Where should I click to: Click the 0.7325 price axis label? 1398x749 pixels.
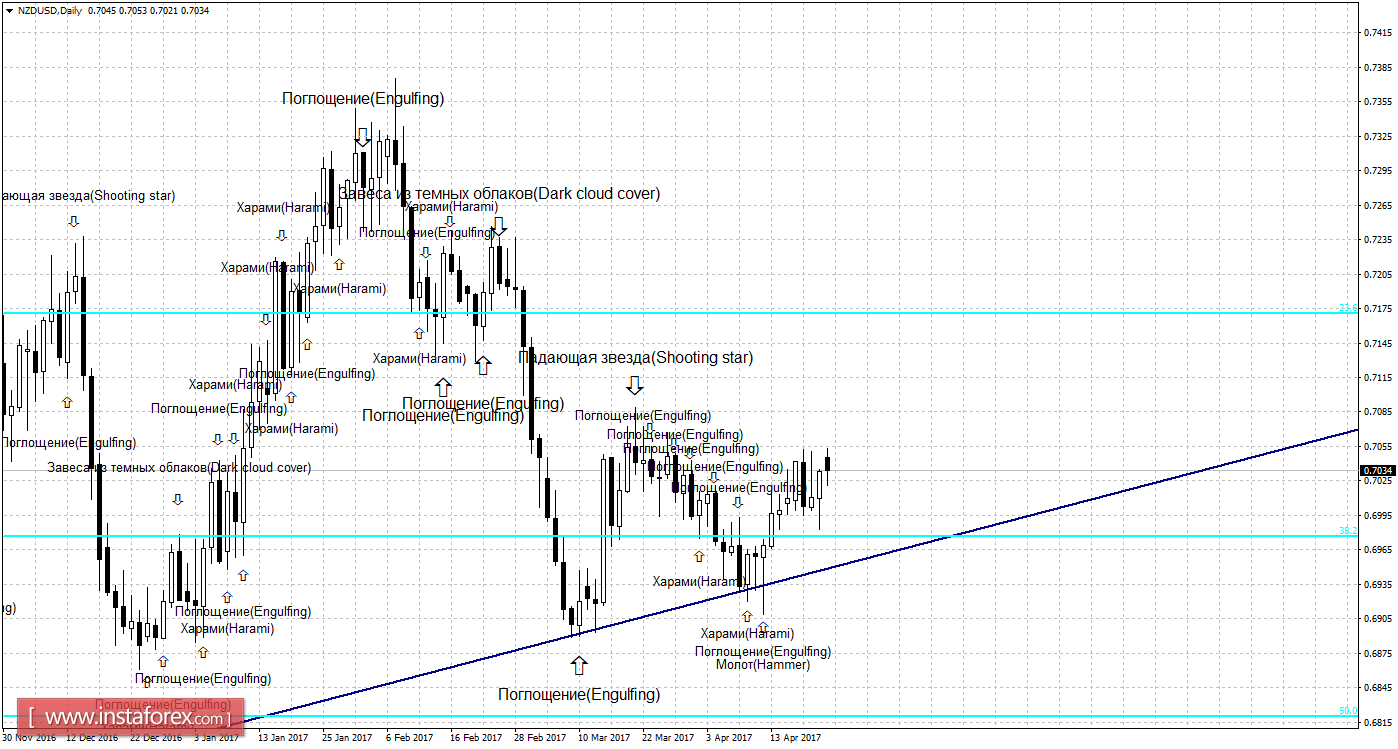1378,136
